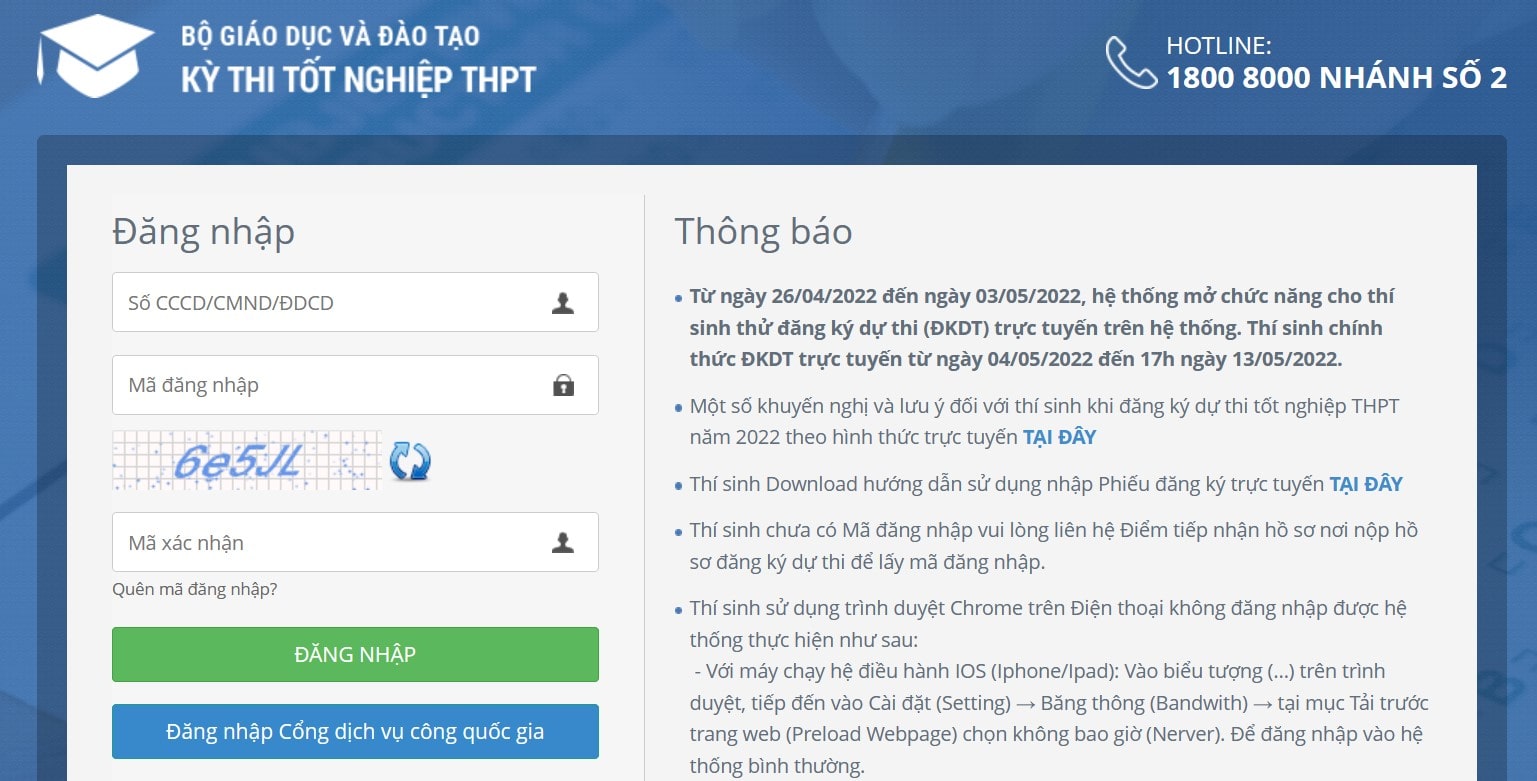Click the user icon in Mã xác nhận field
The image size is (1537, 781).
point(563,543)
